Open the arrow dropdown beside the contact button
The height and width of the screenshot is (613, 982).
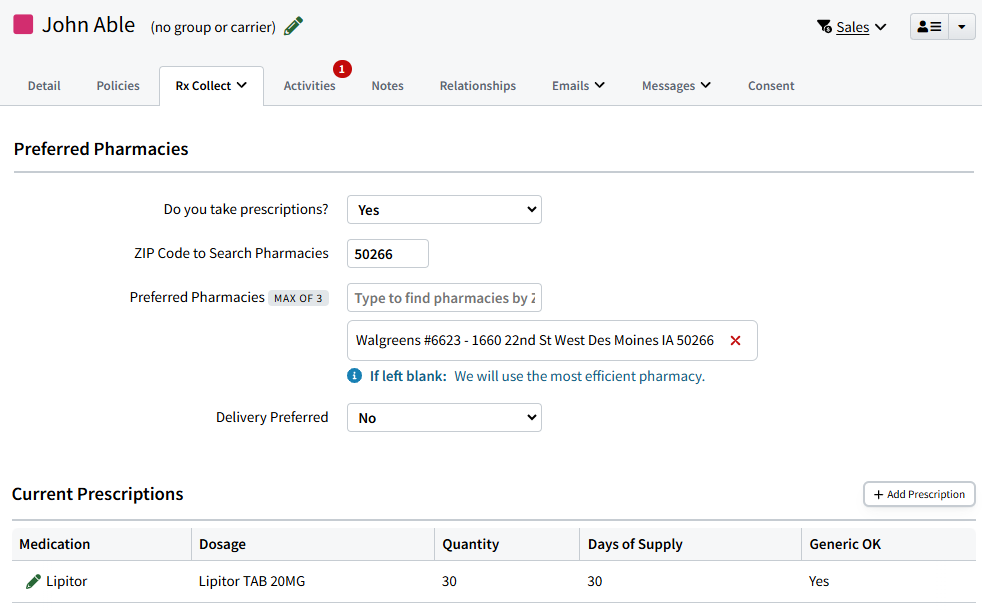pyautogui.click(x=961, y=26)
